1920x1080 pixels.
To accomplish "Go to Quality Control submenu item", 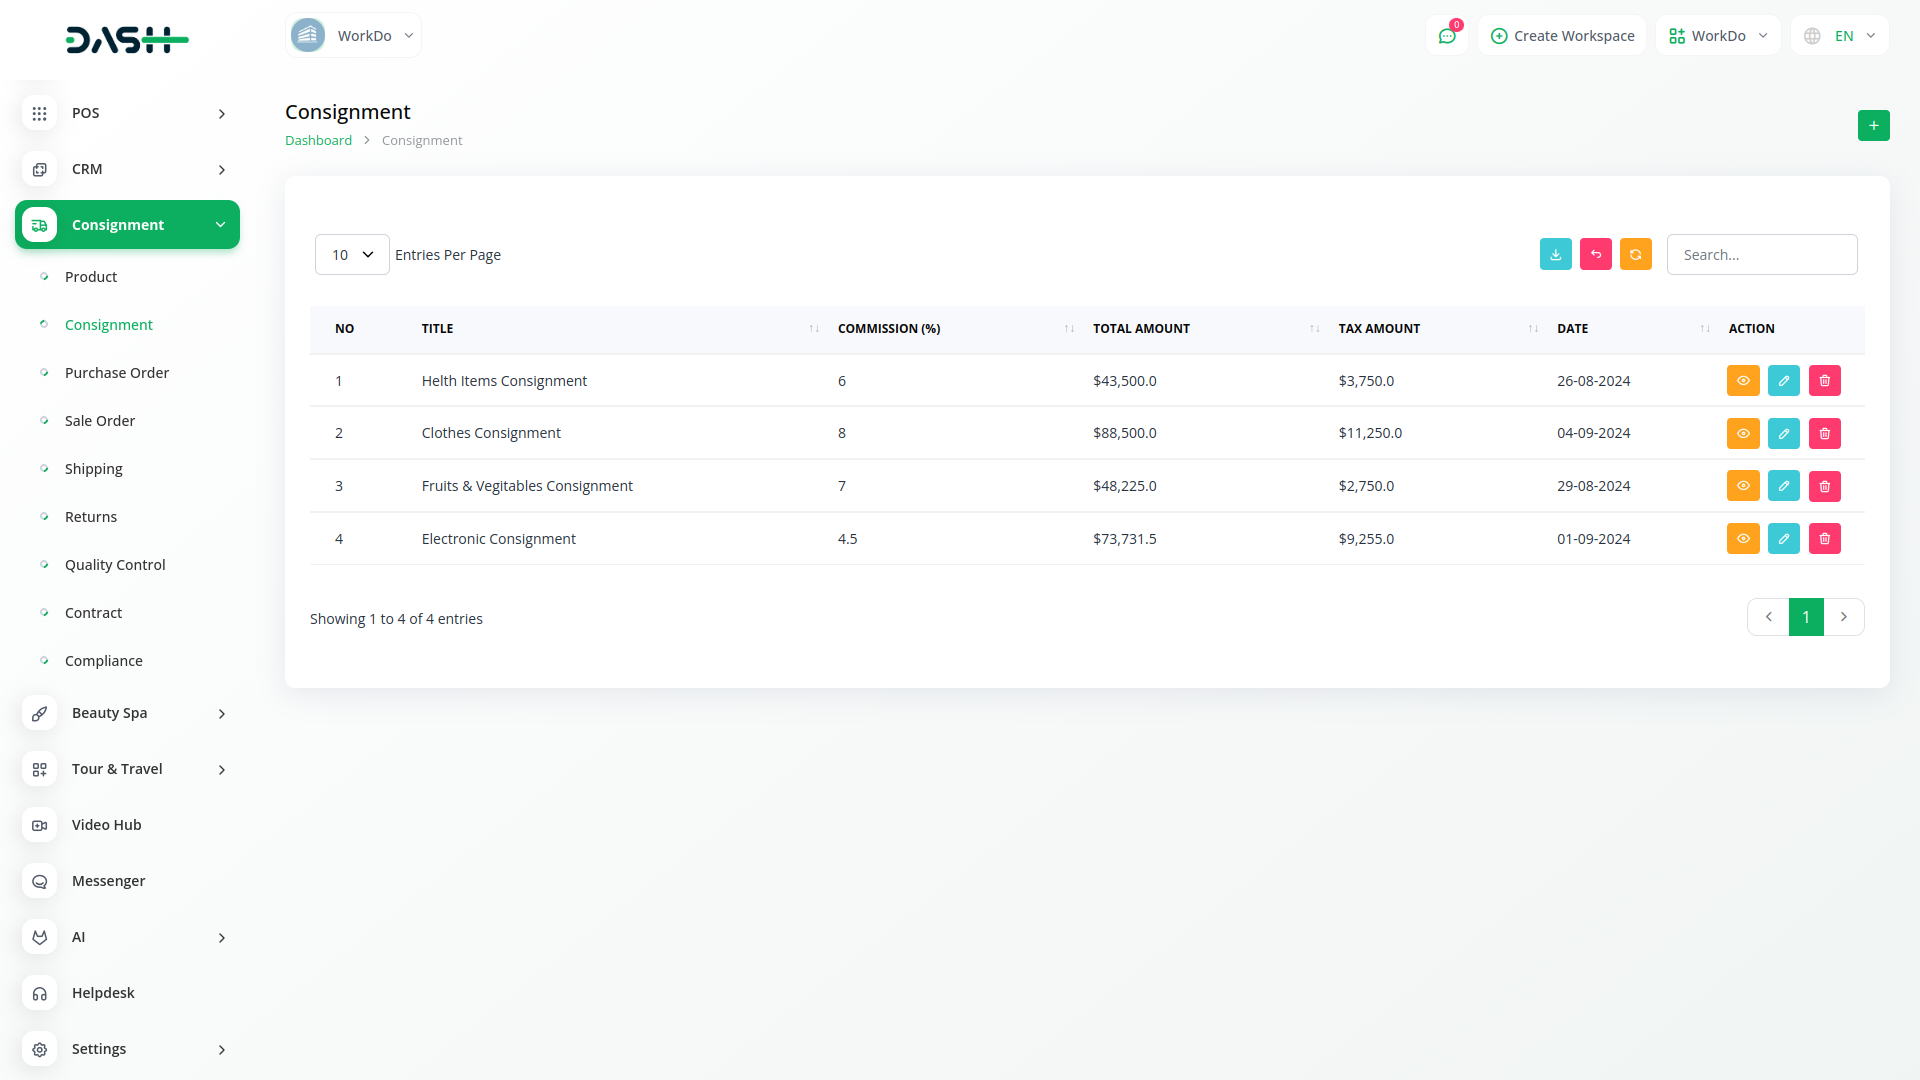I will point(115,565).
